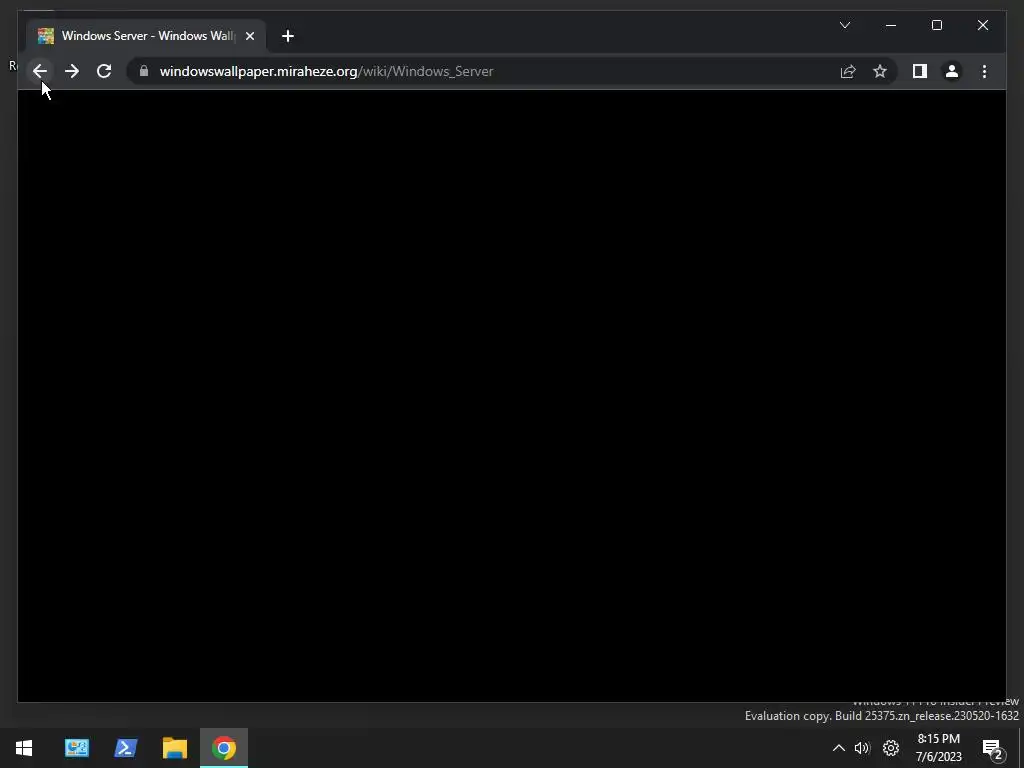The width and height of the screenshot is (1024, 768).
Task: Open Chrome's three-dot menu
Action: (x=984, y=71)
